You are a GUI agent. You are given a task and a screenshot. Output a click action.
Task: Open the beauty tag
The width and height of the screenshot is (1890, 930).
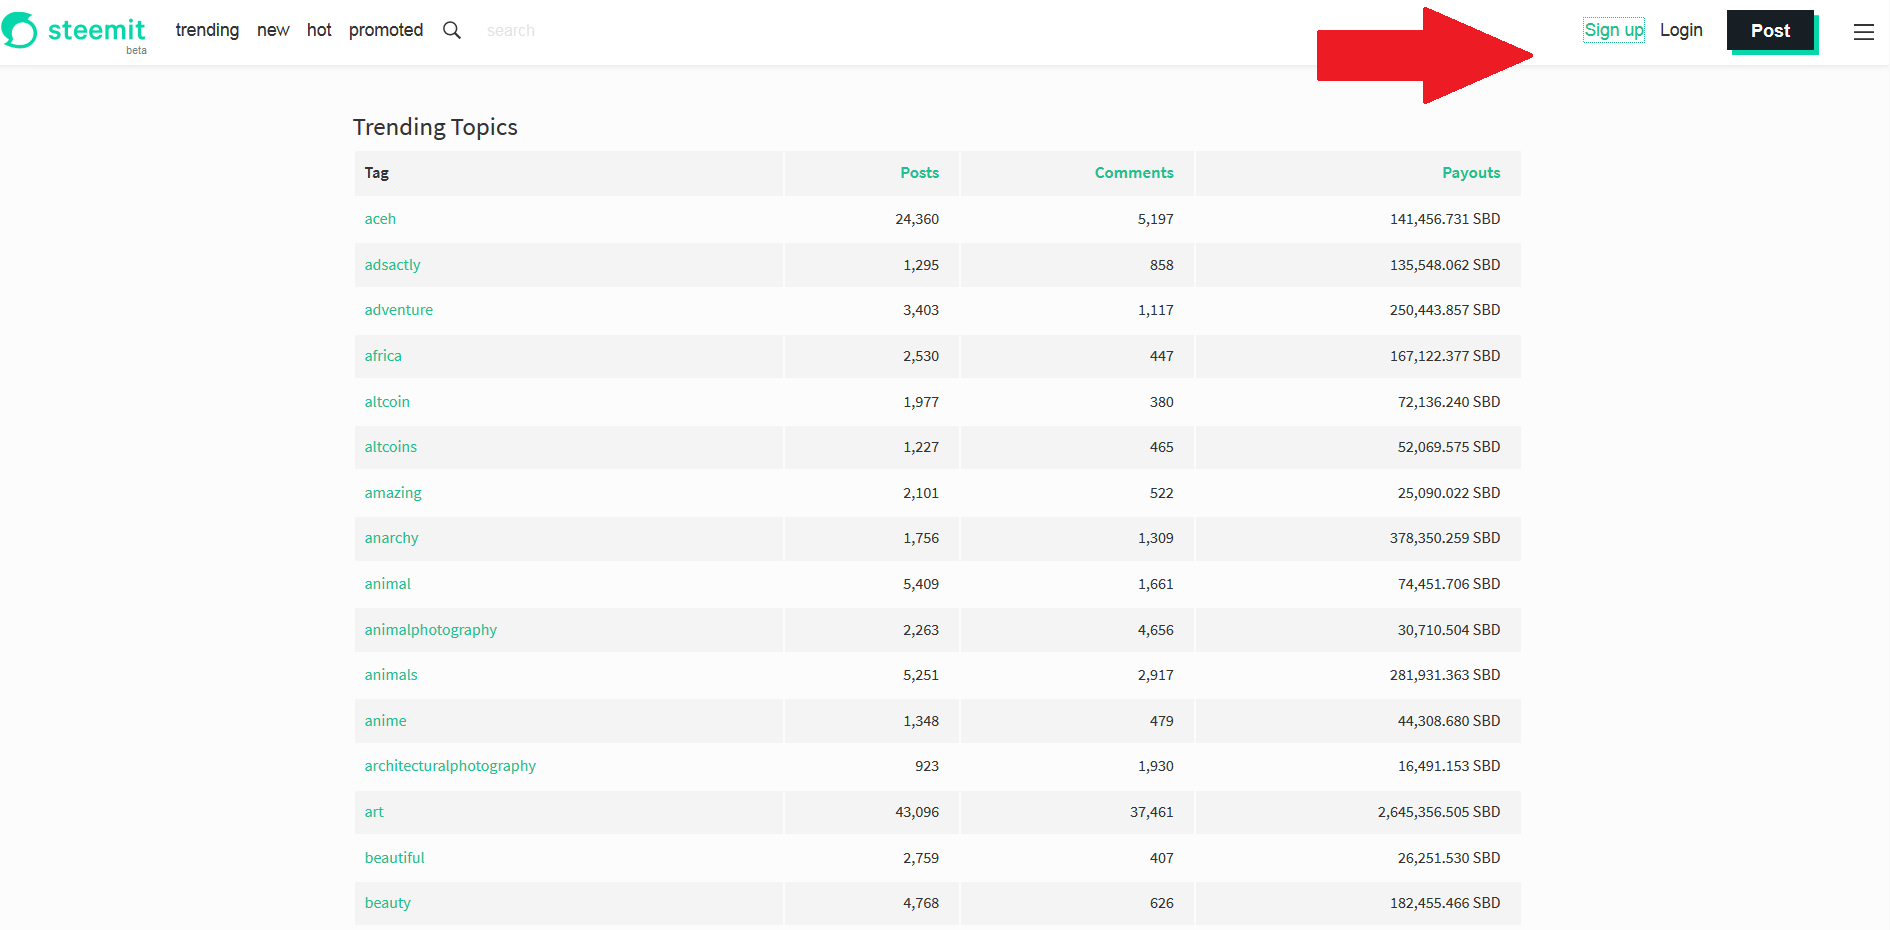pyautogui.click(x=387, y=903)
